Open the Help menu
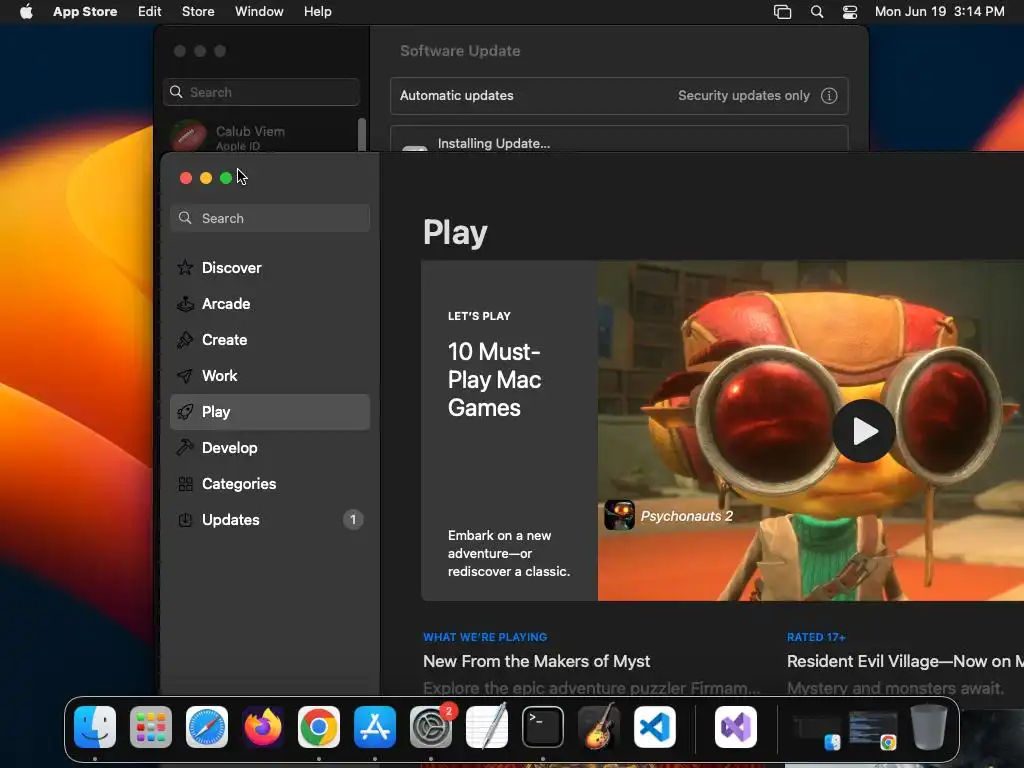This screenshot has height=768, width=1024. tap(317, 12)
